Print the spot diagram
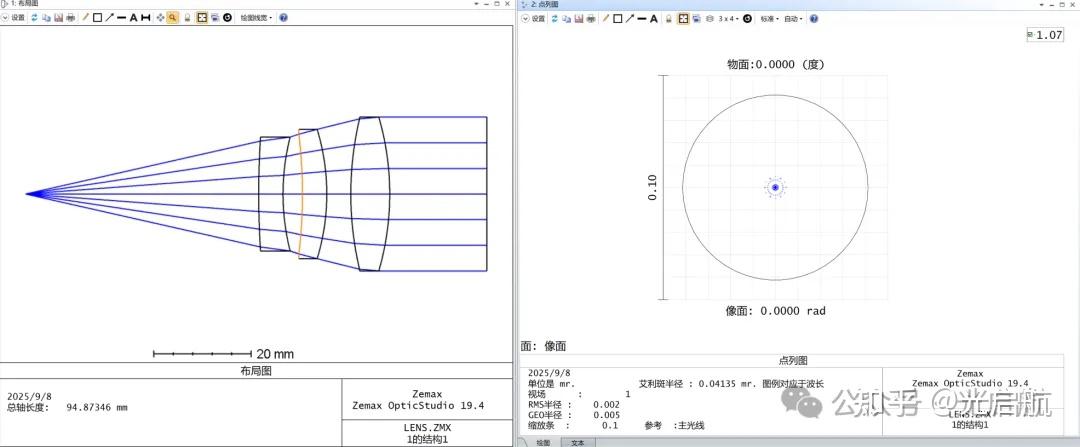Image resolution: width=1080 pixels, height=447 pixels. point(591,19)
